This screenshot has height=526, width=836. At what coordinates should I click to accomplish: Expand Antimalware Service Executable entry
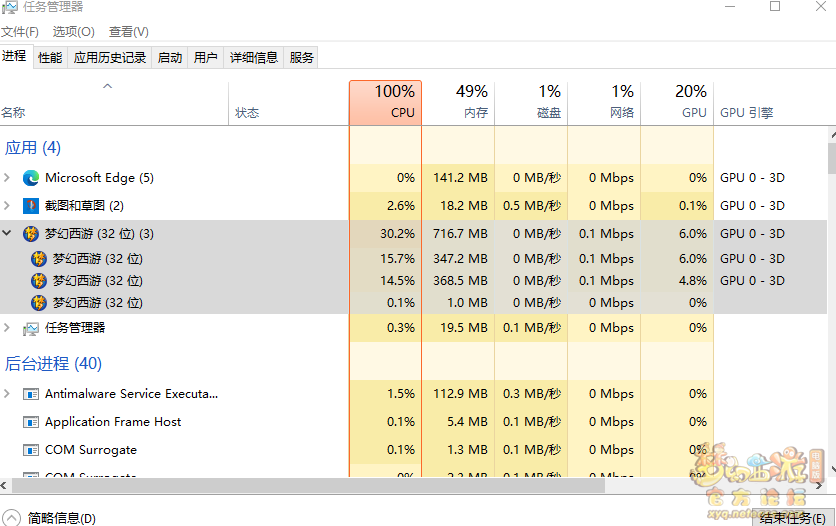pos(7,394)
